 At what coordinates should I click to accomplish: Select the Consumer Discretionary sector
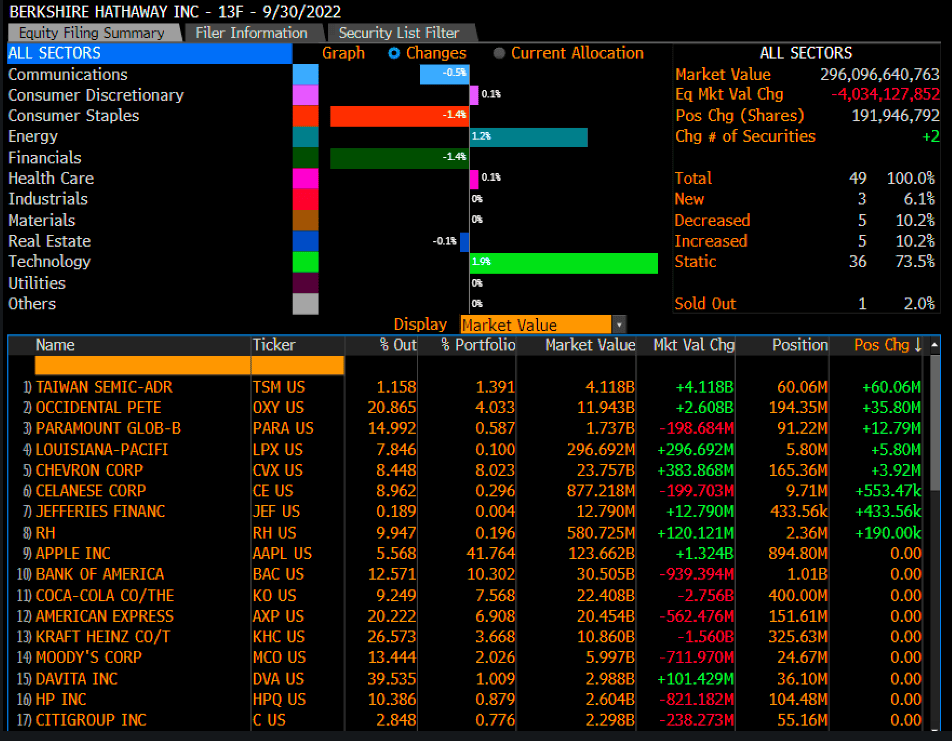tap(149, 95)
